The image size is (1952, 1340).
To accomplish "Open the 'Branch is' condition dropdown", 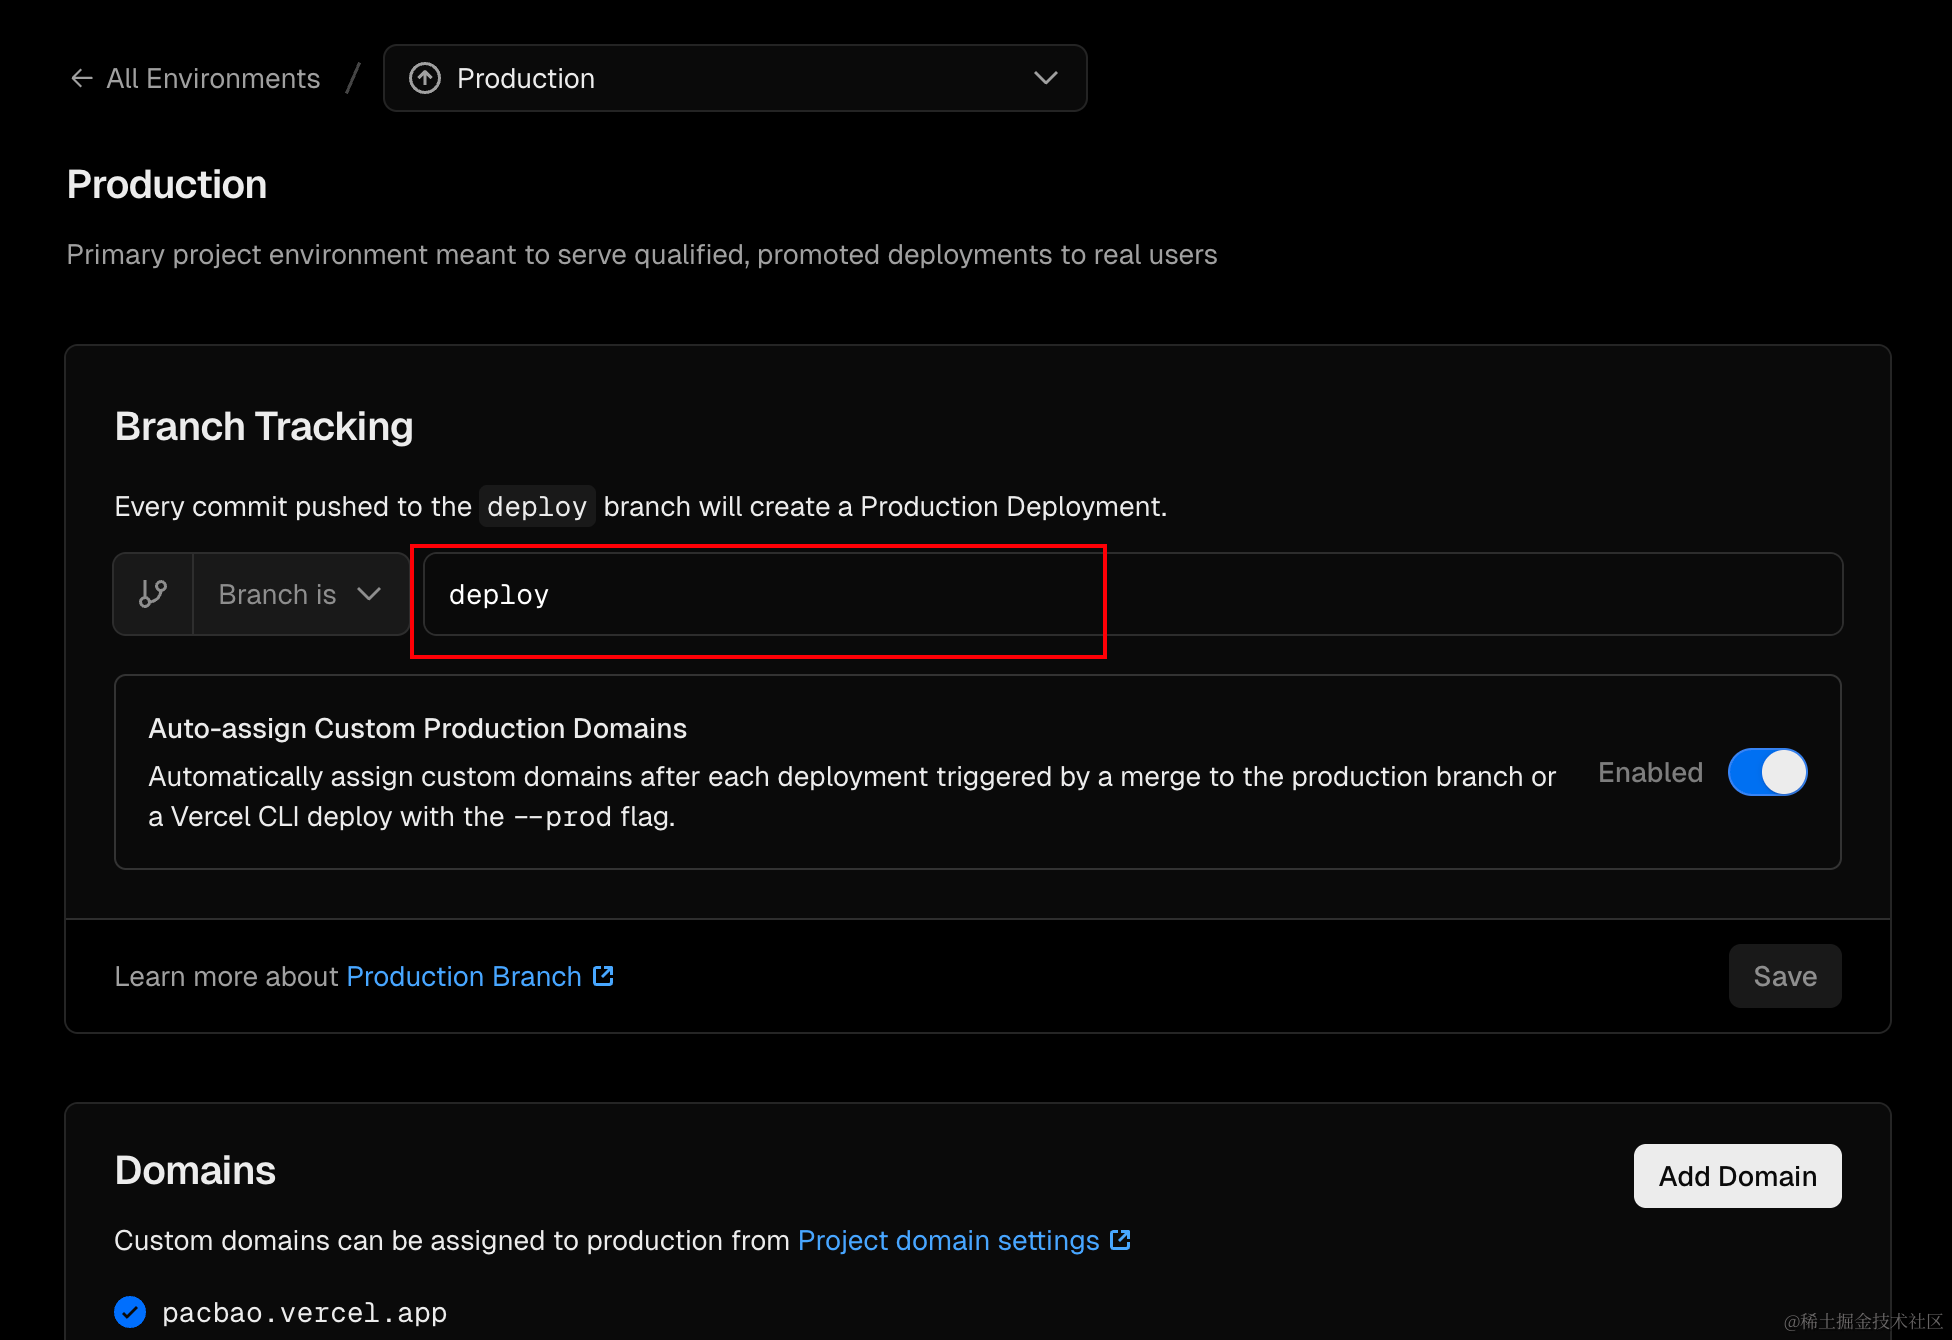I will (x=299, y=594).
